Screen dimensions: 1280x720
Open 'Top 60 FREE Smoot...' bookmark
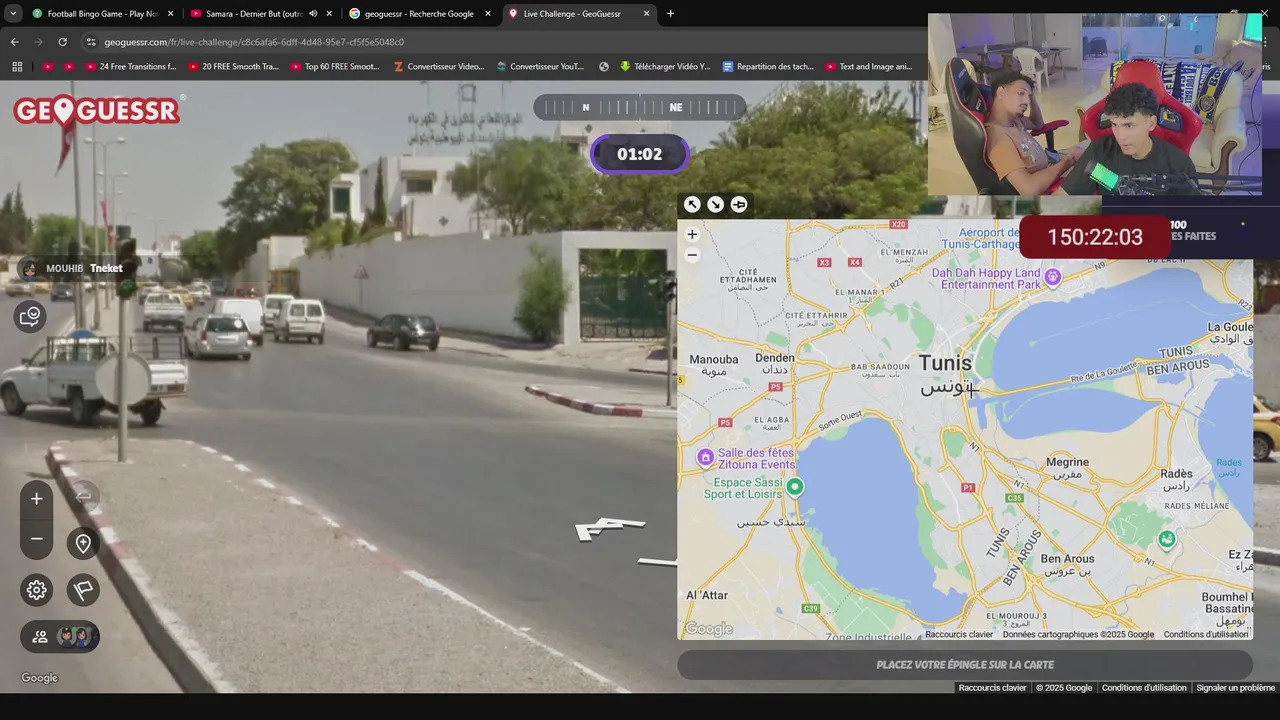pyautogui.click(x=335, y=67)
